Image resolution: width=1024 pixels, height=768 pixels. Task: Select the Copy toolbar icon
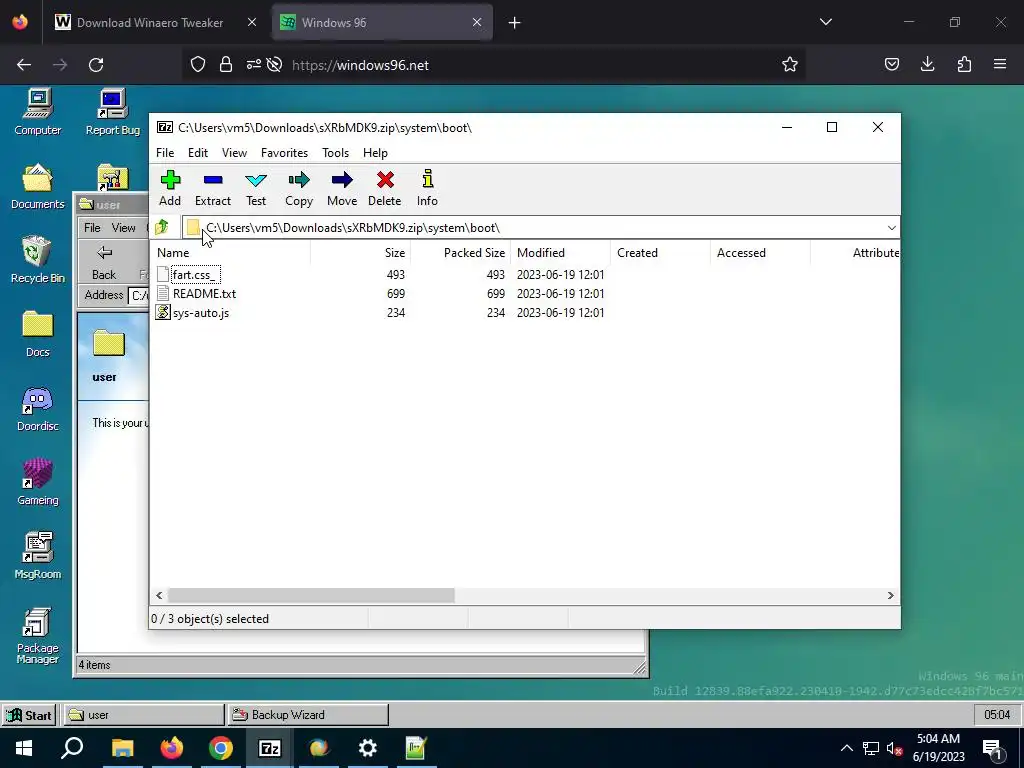299,188
